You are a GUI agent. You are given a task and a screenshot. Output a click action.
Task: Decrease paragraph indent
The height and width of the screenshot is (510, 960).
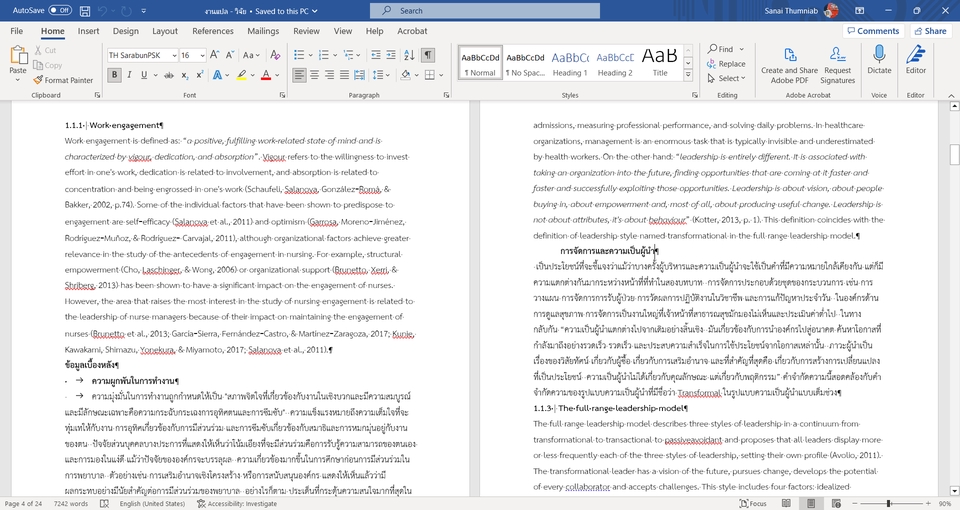click(x=376, y=55)
